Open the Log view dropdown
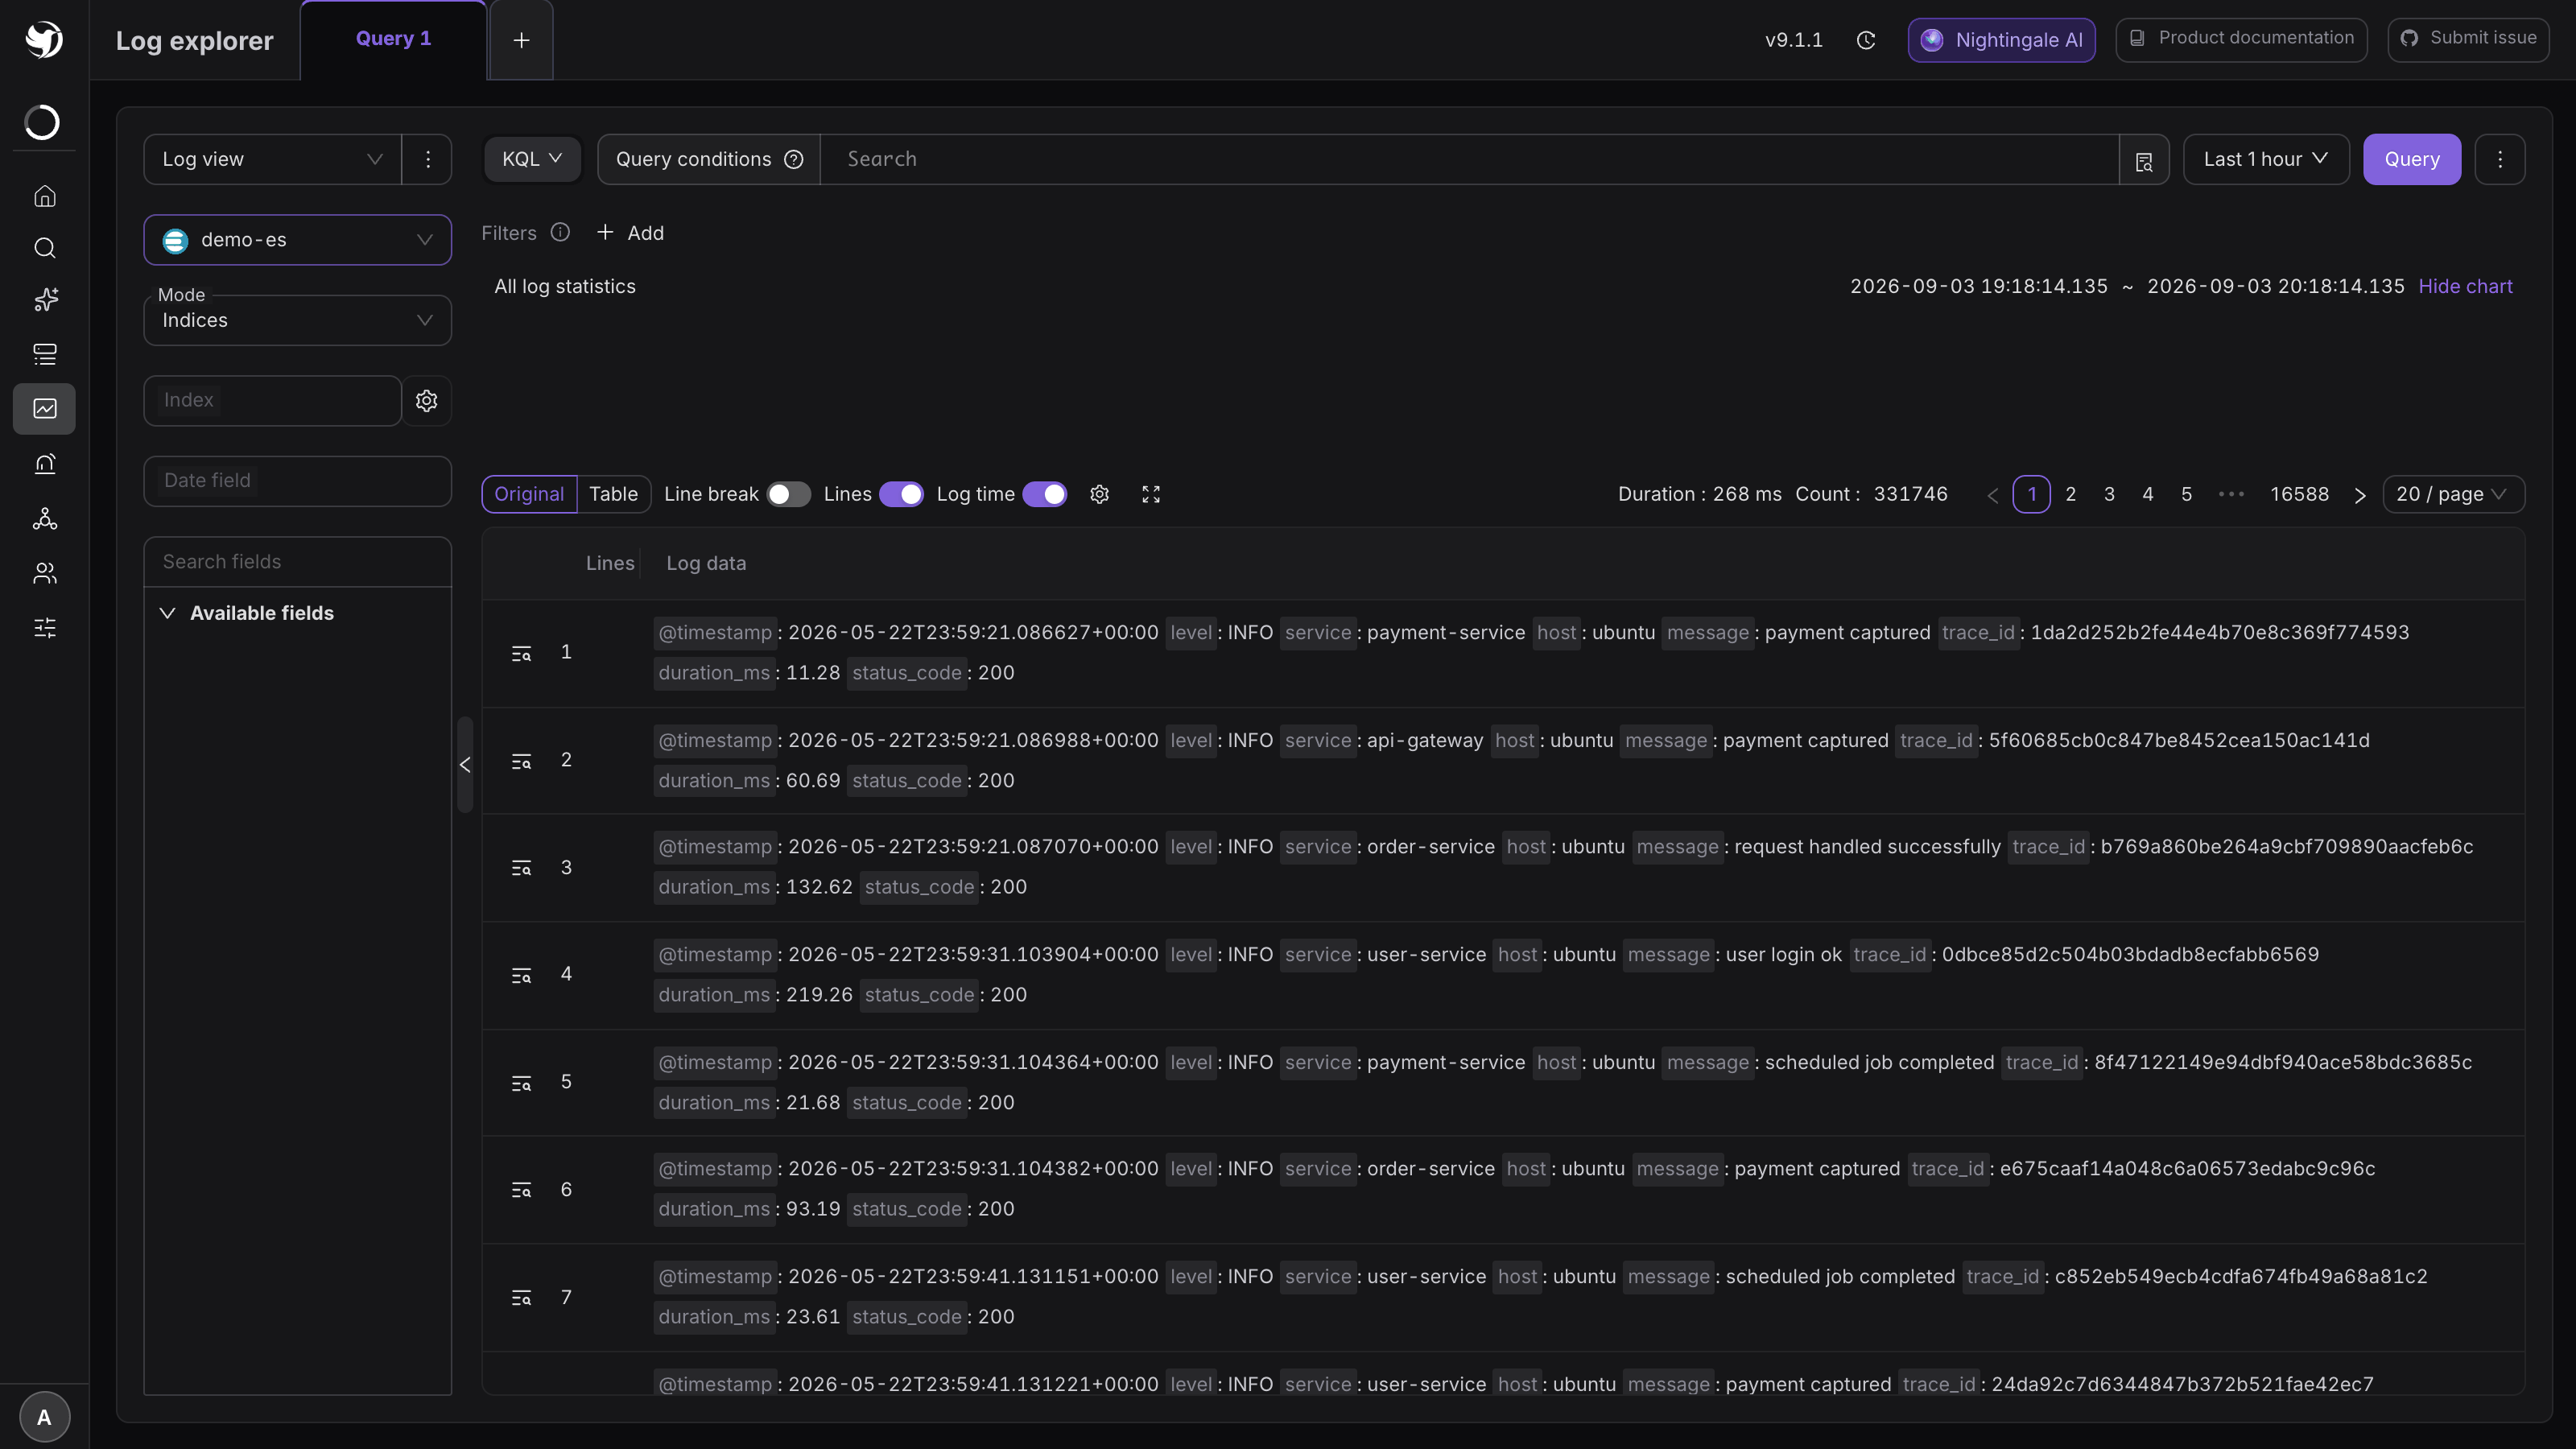 (273, 160)
